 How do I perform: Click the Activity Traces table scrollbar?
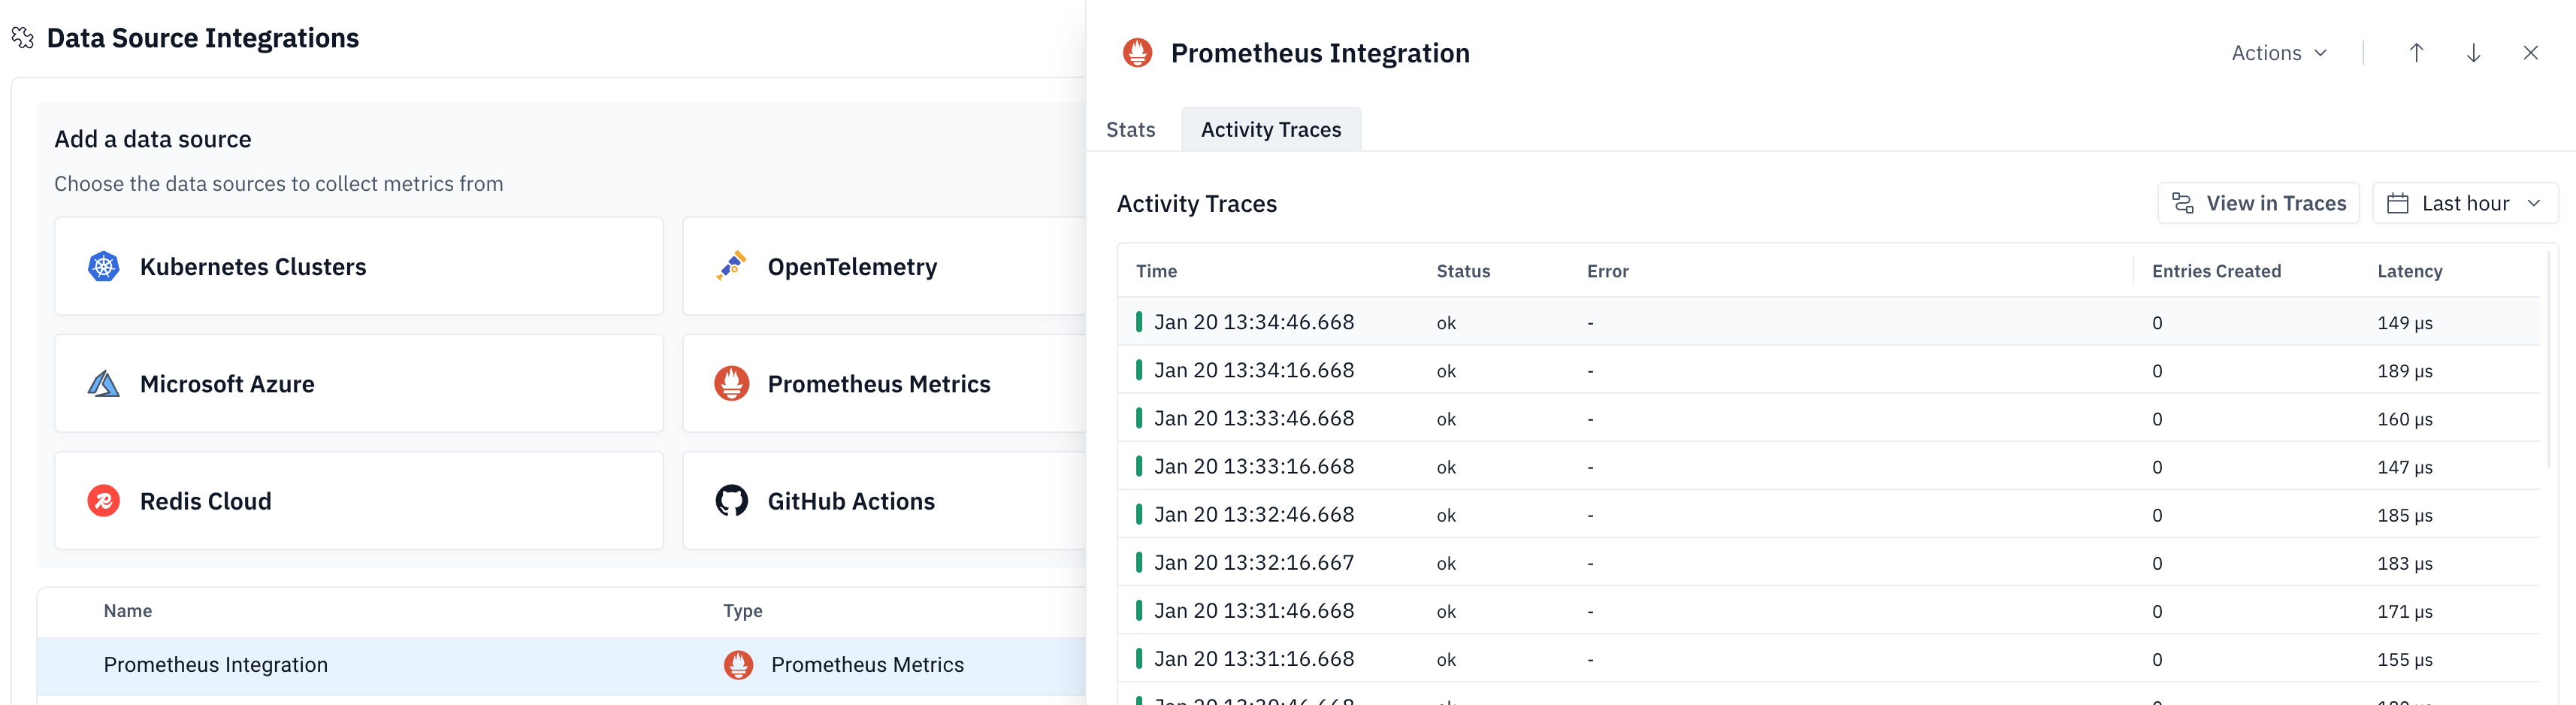click(2548, 360)
